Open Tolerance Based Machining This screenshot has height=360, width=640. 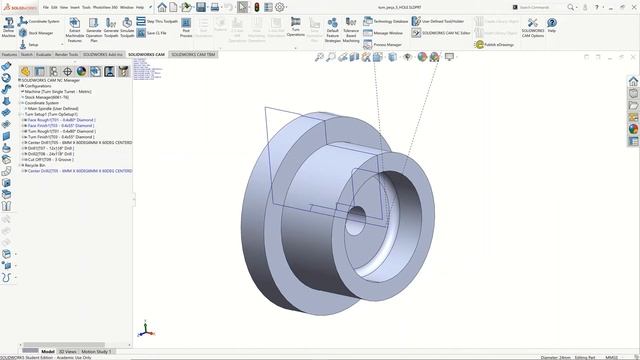pos(351,29)
